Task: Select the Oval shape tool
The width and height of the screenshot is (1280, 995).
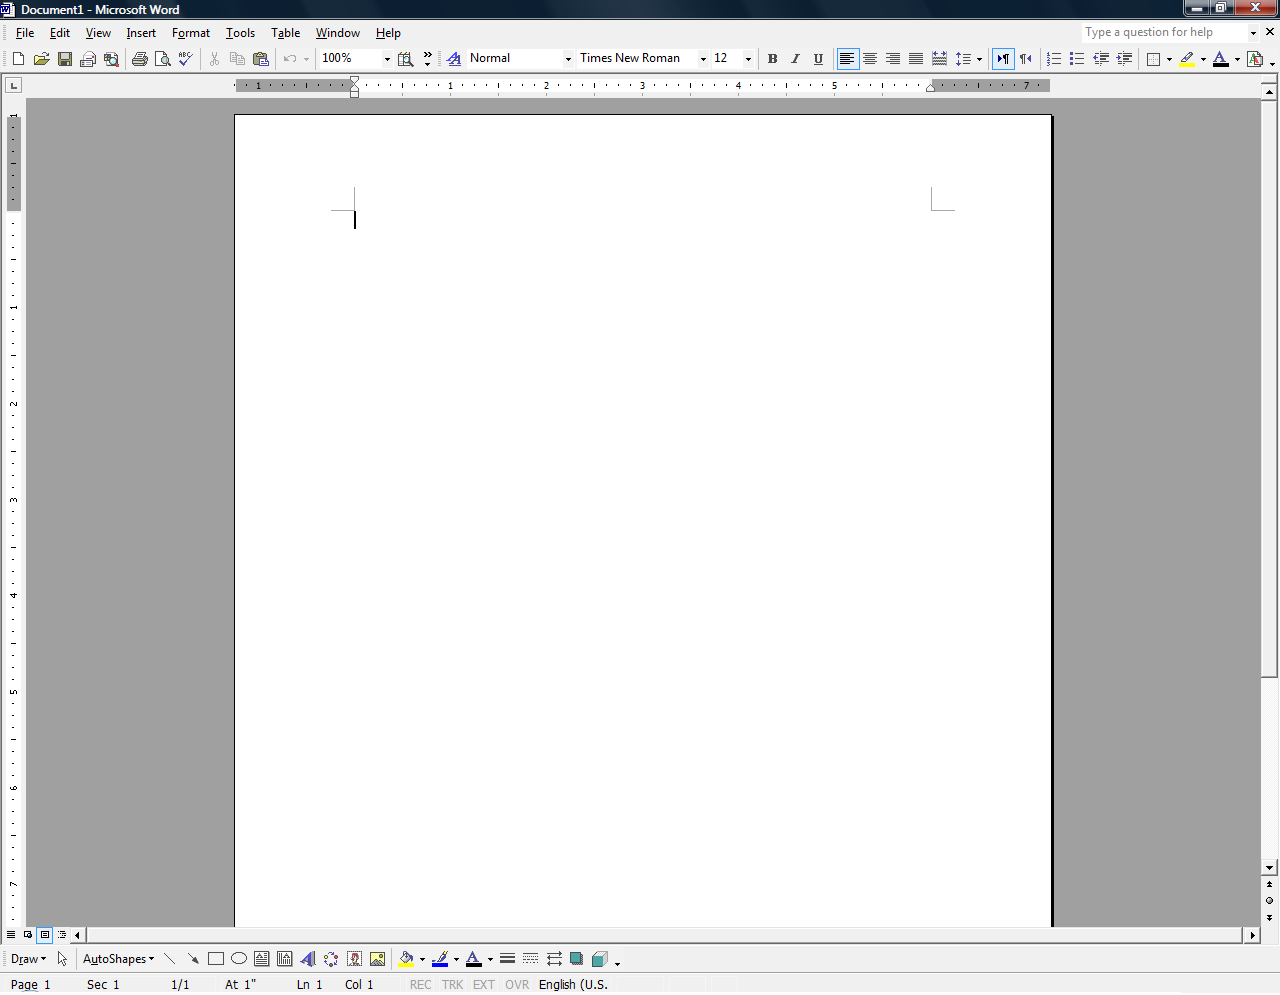Action: click(x=238, y=959)
